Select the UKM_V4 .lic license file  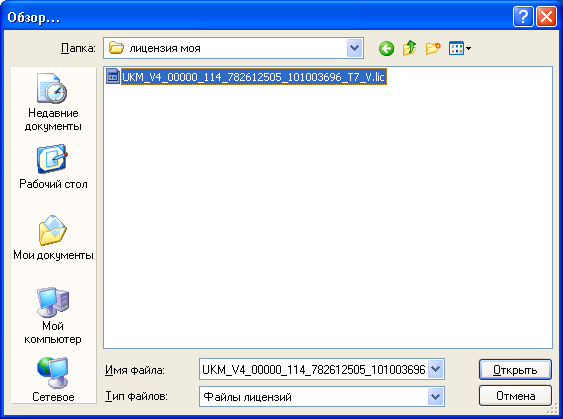click(x=253, y=76)
